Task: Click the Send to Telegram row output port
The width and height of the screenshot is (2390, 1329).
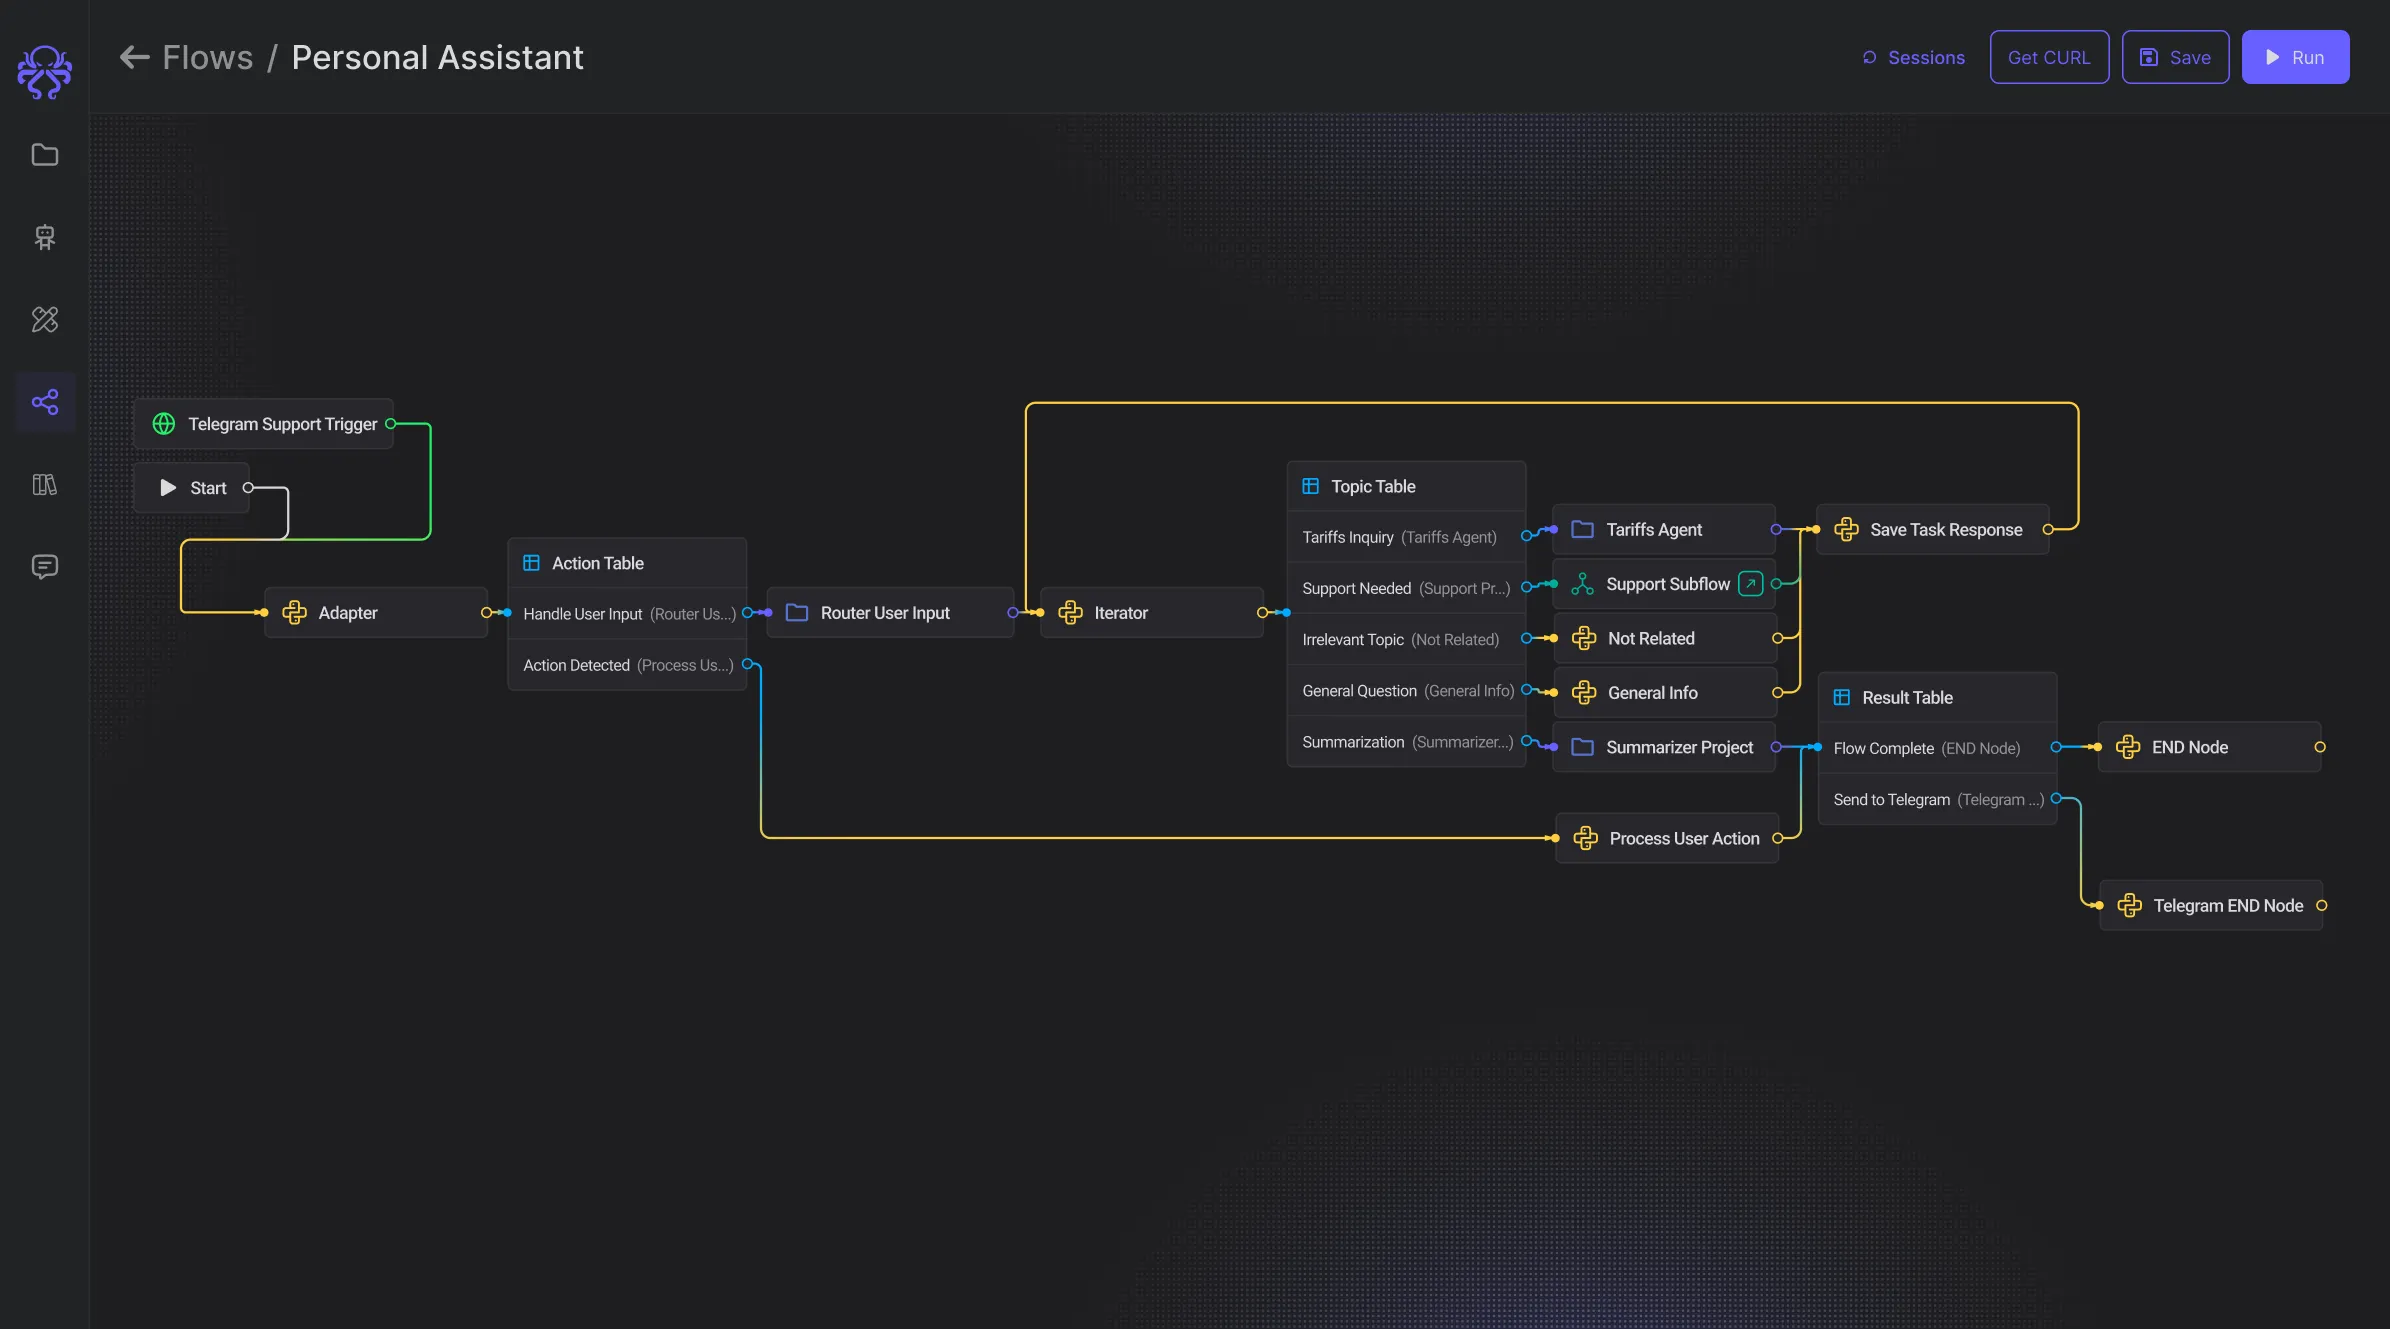Action: coord(2056,798)
